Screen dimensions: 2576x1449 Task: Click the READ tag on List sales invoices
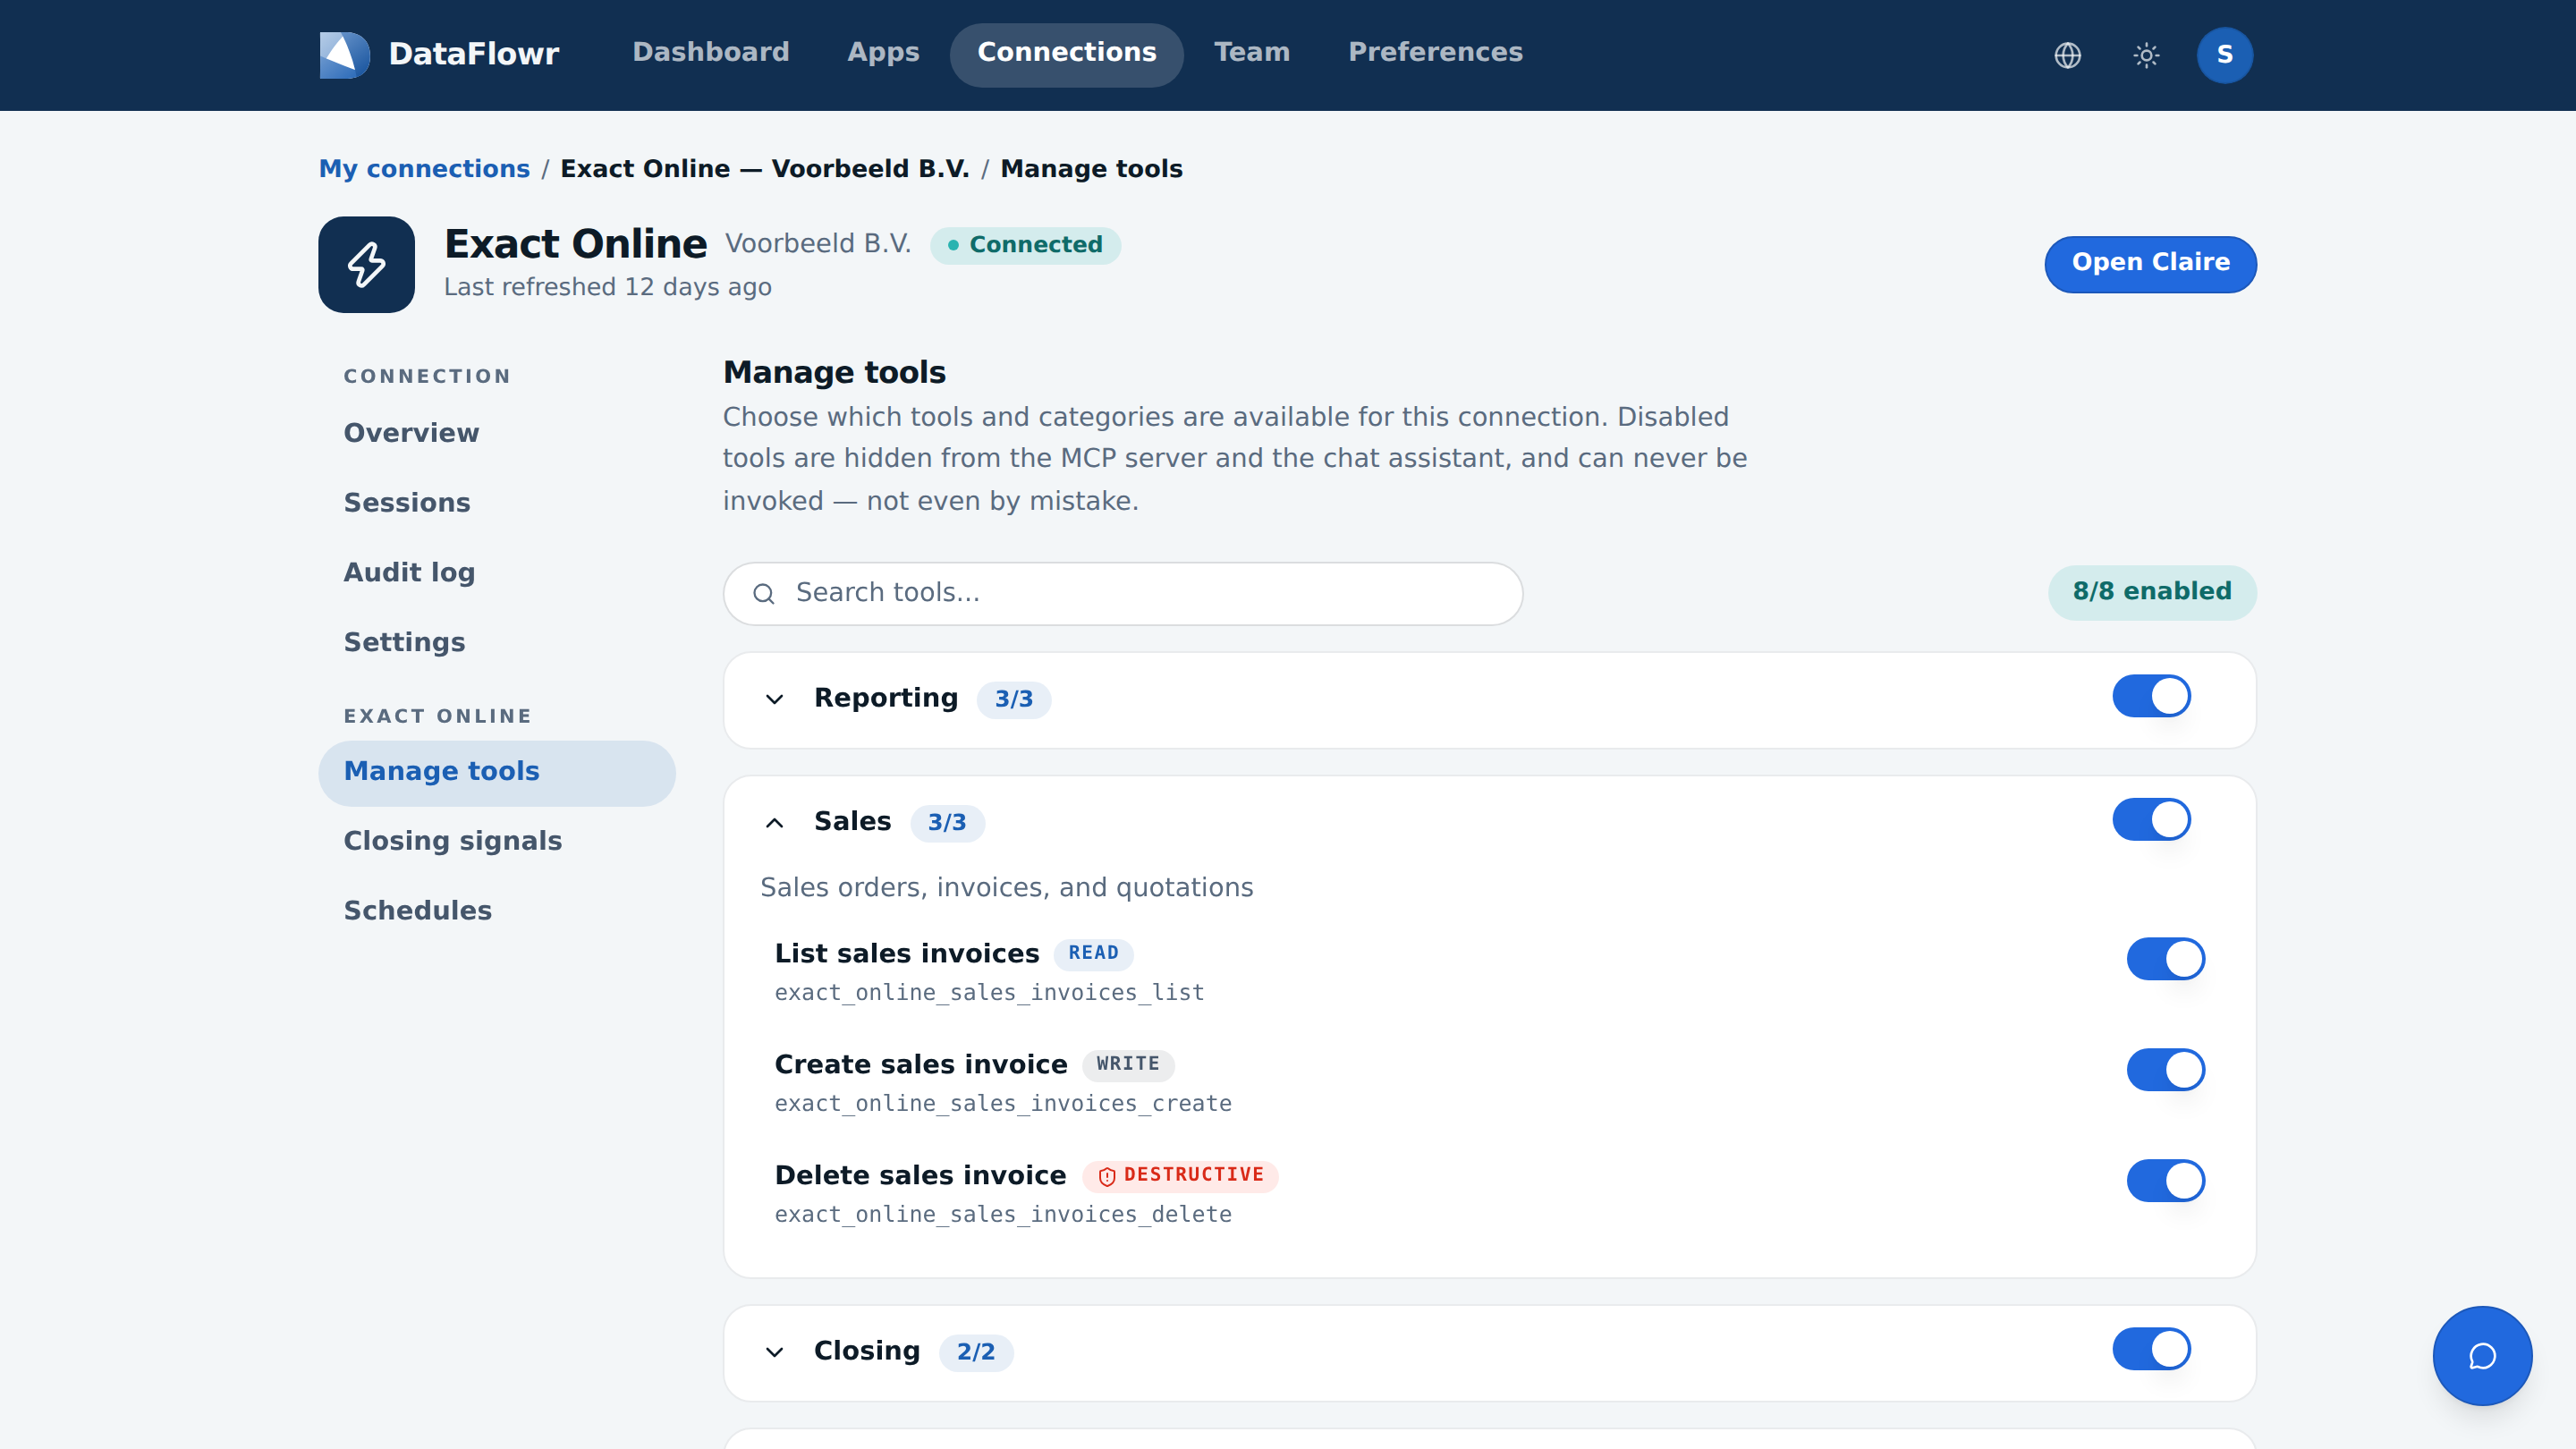pos(1093,954)
